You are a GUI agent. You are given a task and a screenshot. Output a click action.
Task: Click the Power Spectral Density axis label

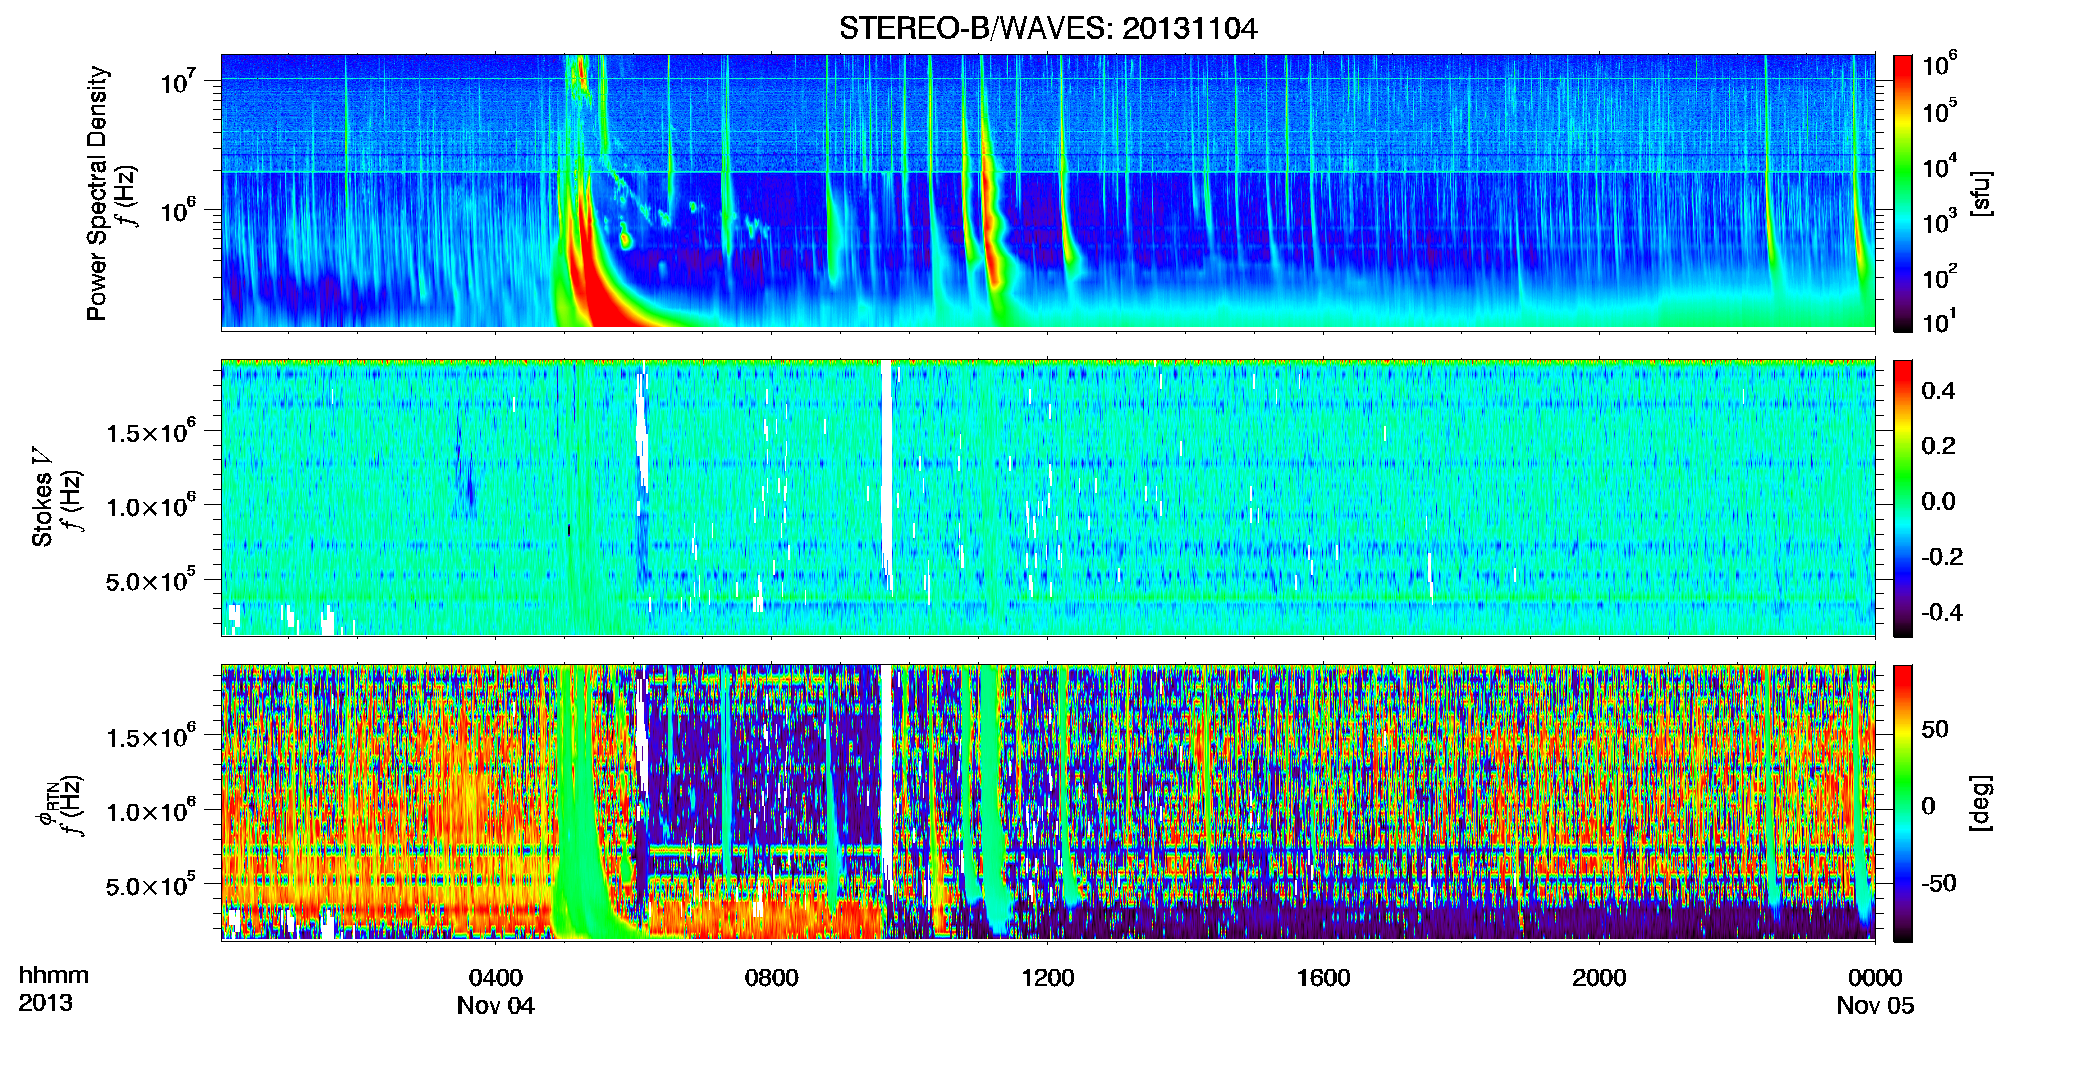96,193
